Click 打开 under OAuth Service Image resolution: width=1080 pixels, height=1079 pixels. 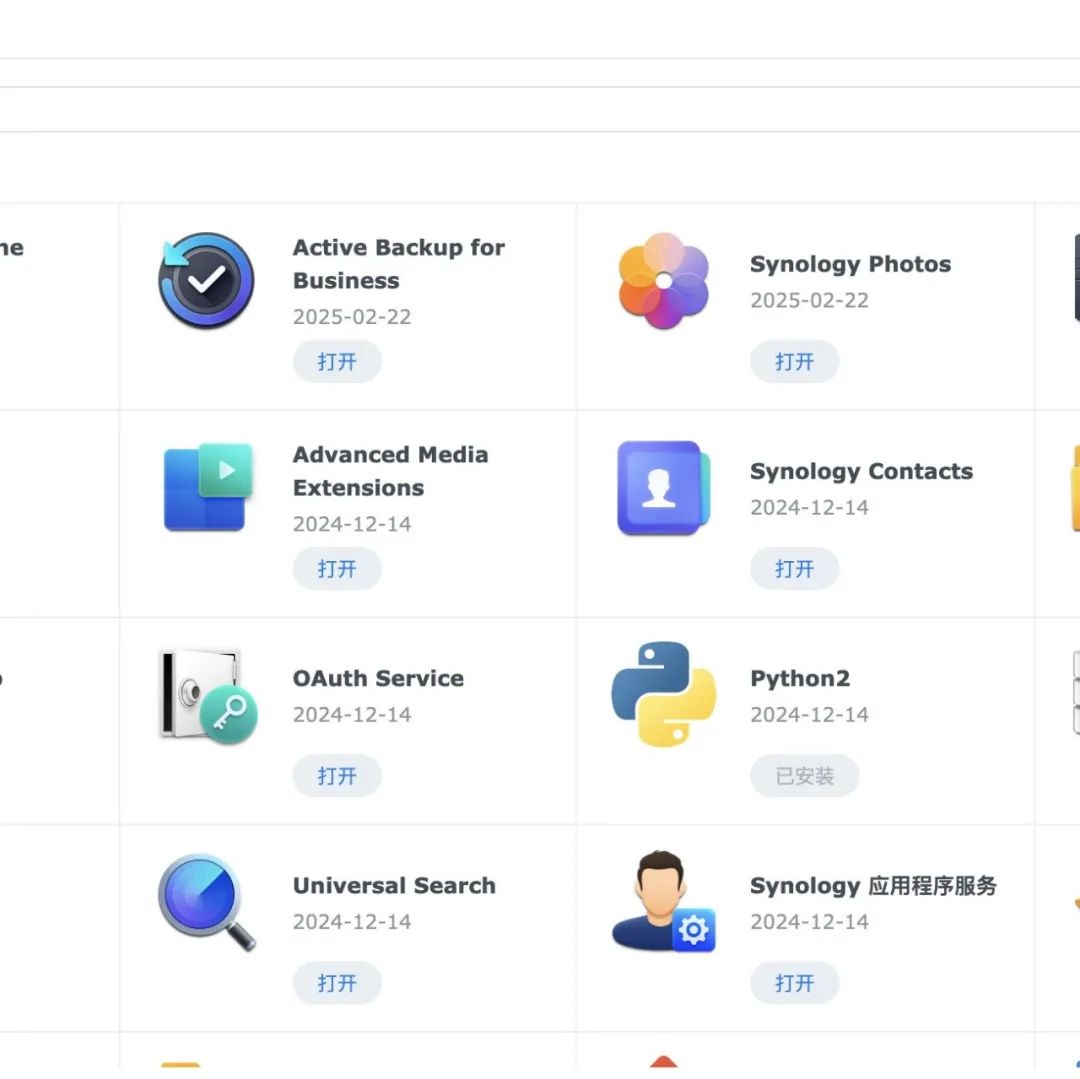tap(337, 776)
